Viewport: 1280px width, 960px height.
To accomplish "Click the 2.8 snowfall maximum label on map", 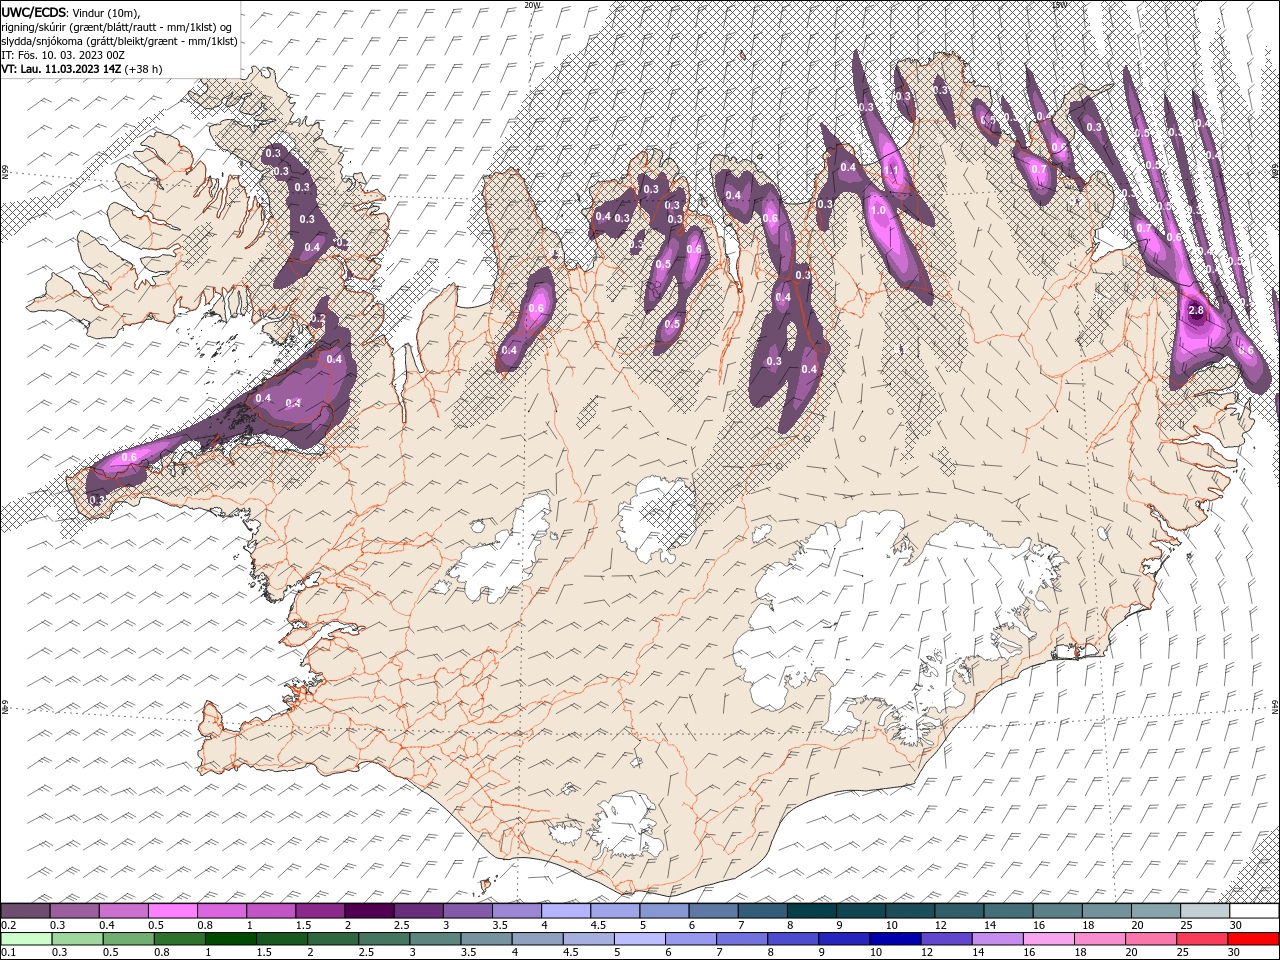I will tap(1196, 311).
